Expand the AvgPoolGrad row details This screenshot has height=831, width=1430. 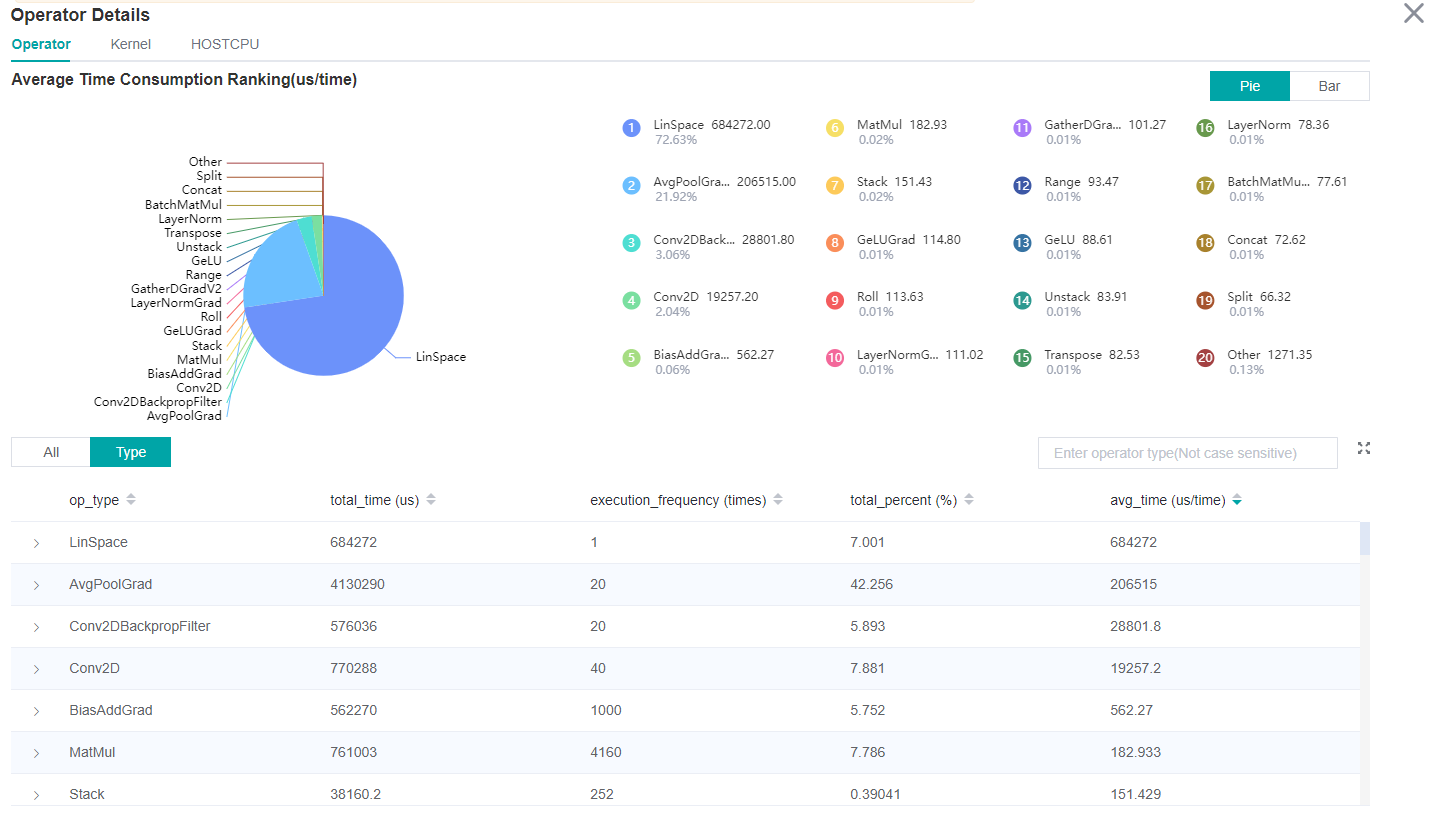pos(36,585)
